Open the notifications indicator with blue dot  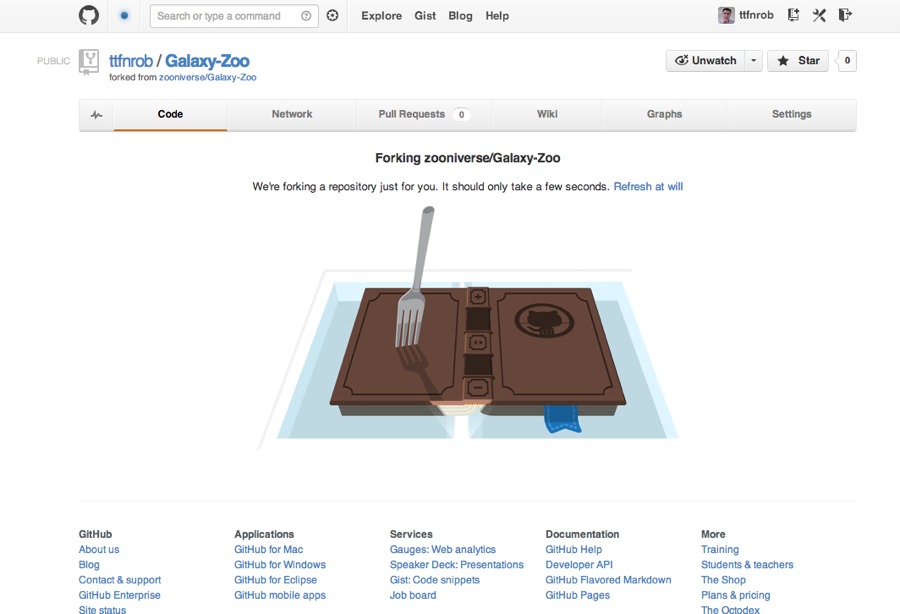click(124, 16)
